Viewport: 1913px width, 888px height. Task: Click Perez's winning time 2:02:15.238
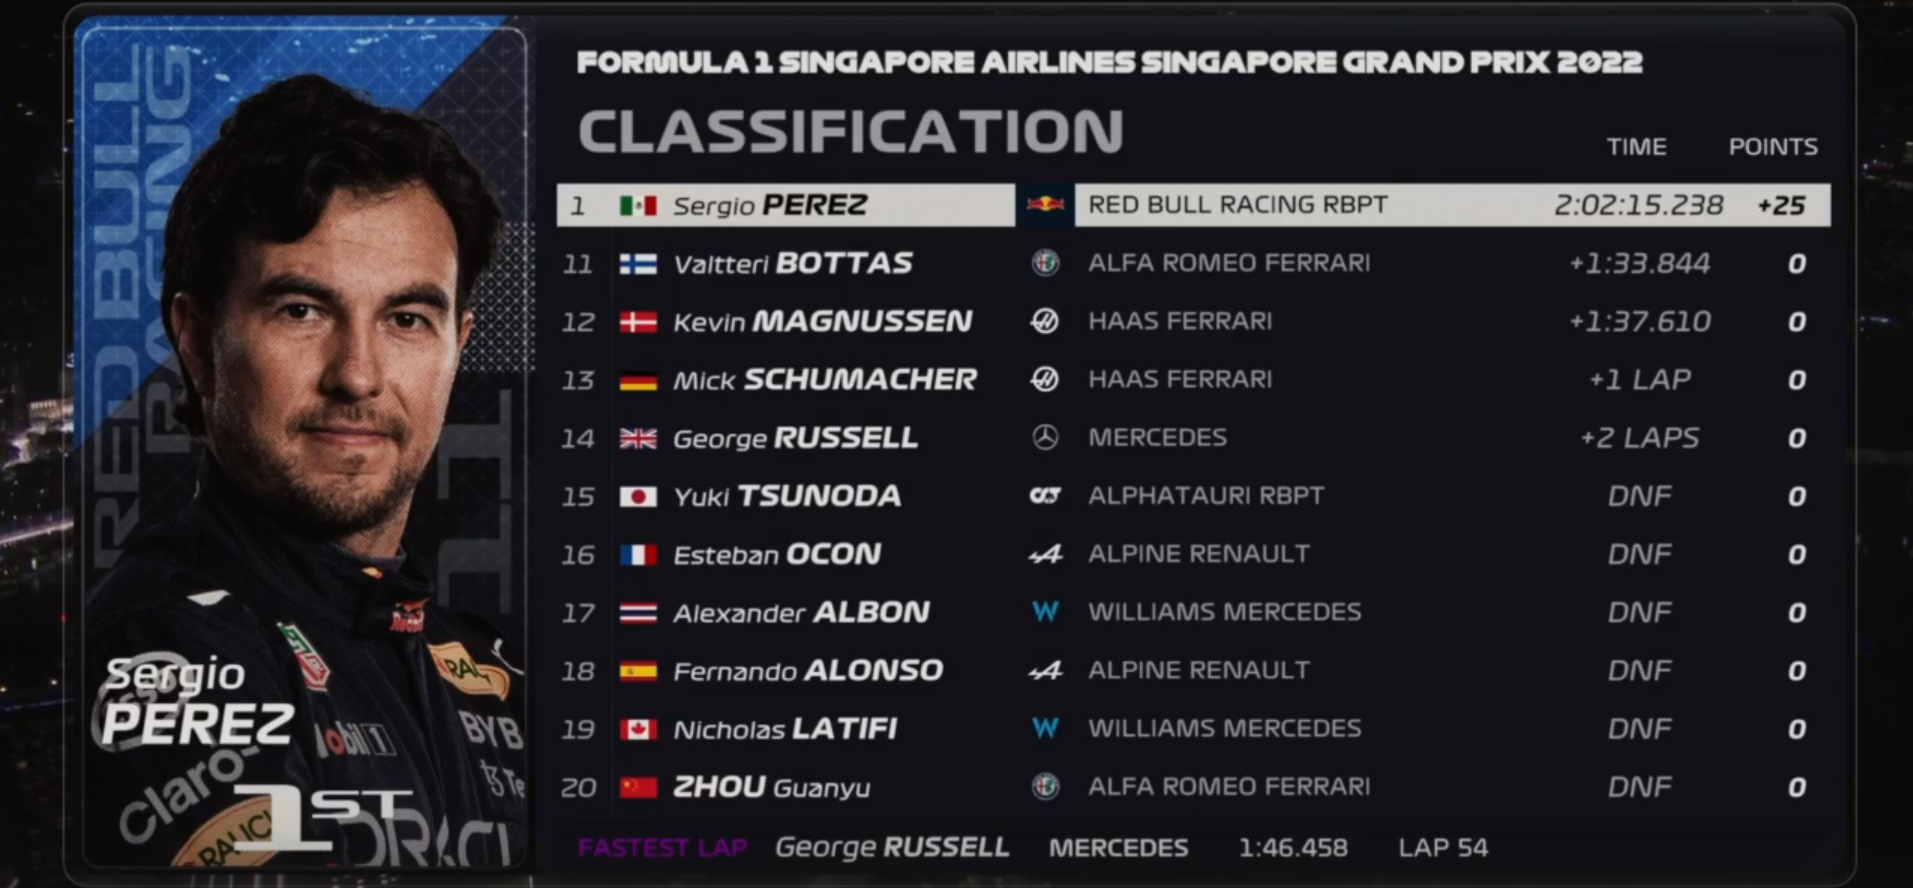coord(1638,205)
